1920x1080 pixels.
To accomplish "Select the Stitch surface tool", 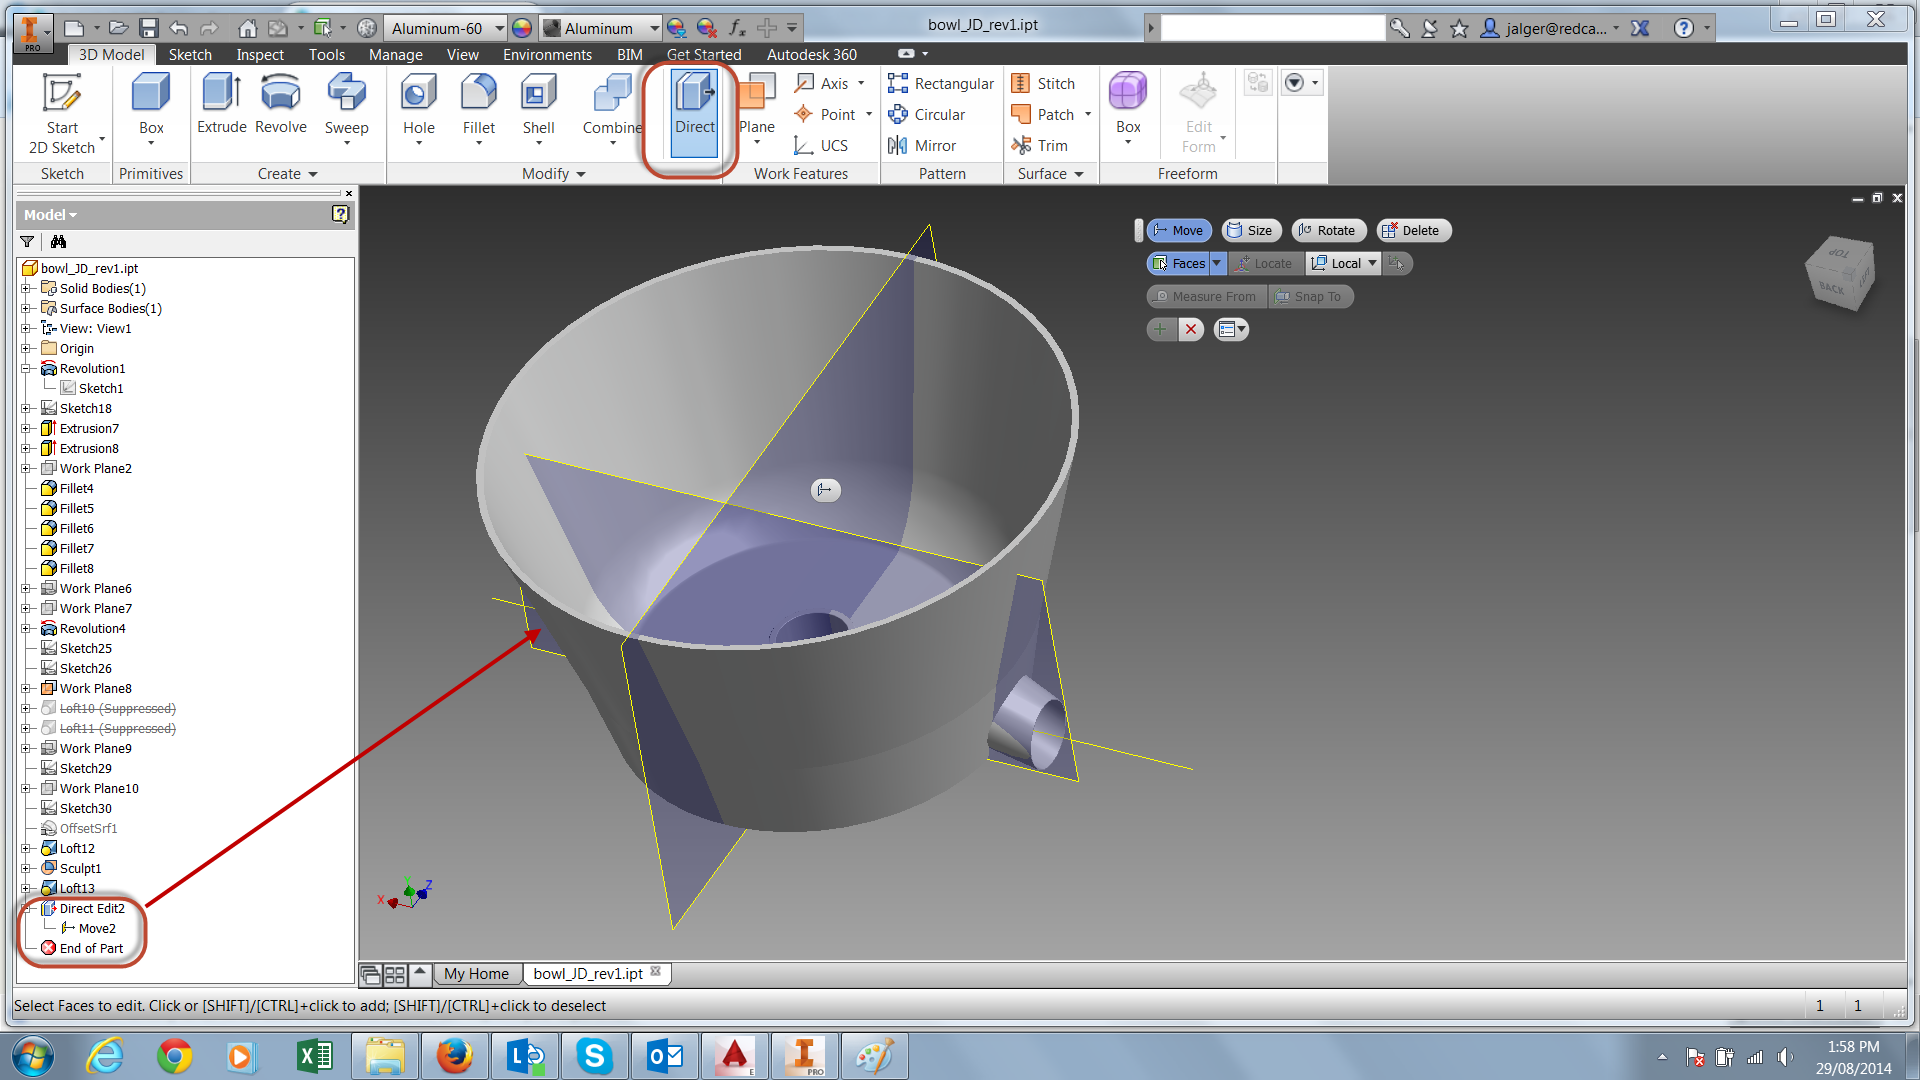I will tap(1044, 84).
